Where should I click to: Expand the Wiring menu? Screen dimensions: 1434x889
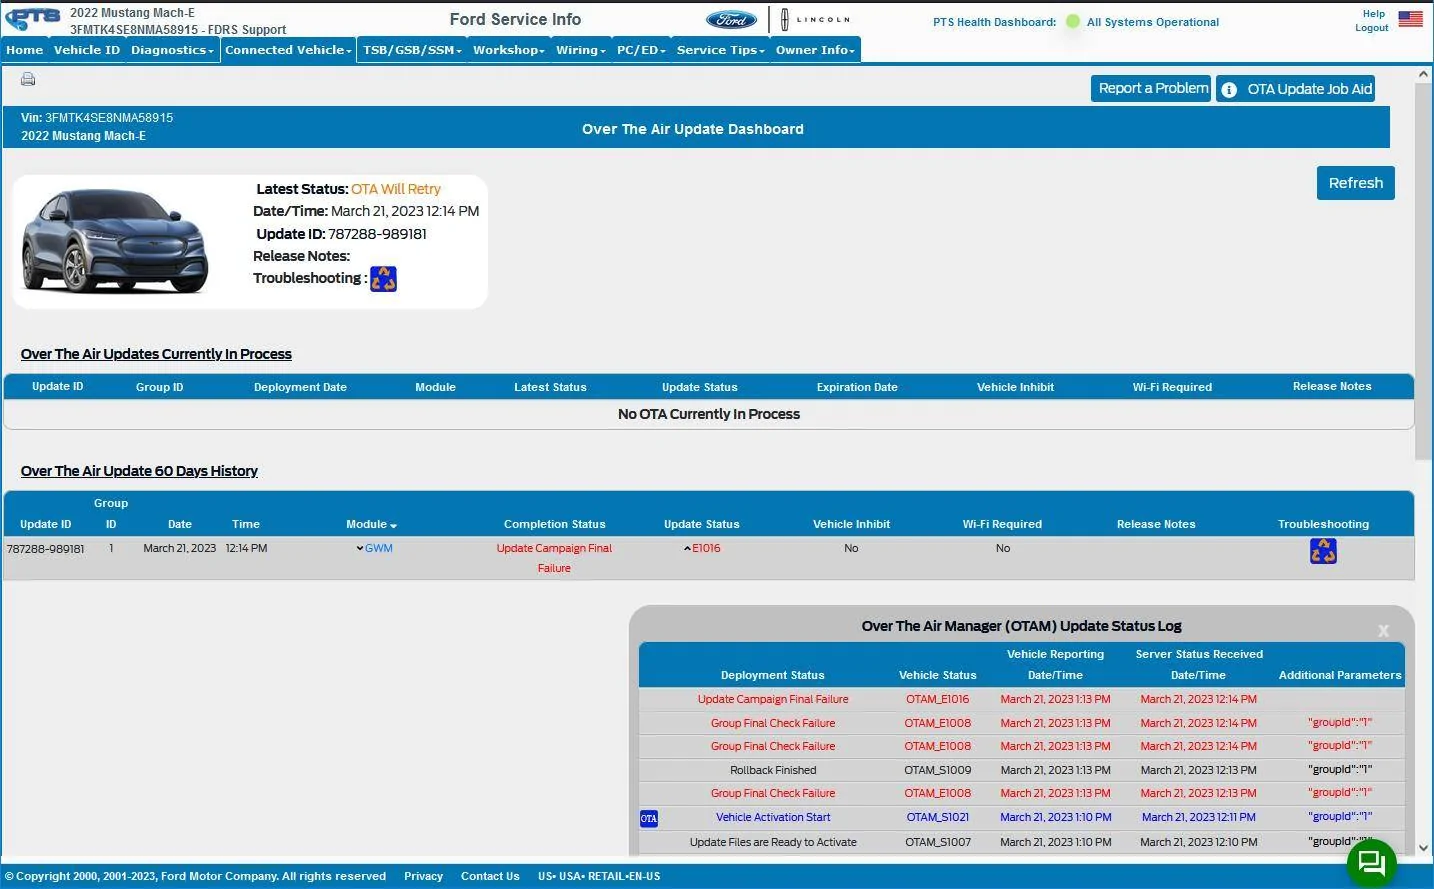pyautogui.click(x=581, y=50)
